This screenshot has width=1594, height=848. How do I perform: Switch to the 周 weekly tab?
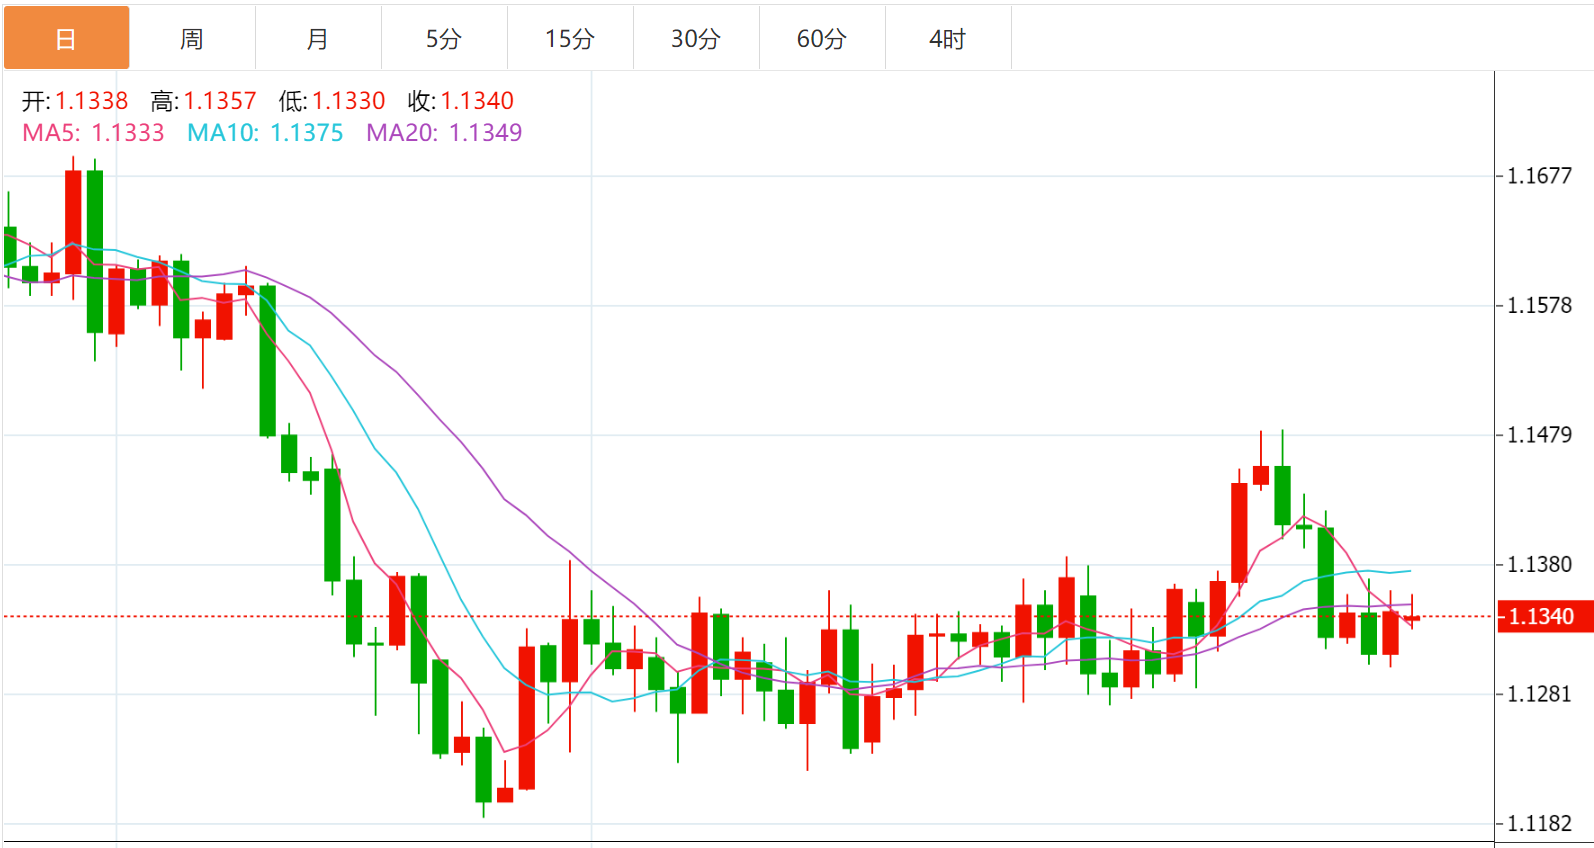192,39
